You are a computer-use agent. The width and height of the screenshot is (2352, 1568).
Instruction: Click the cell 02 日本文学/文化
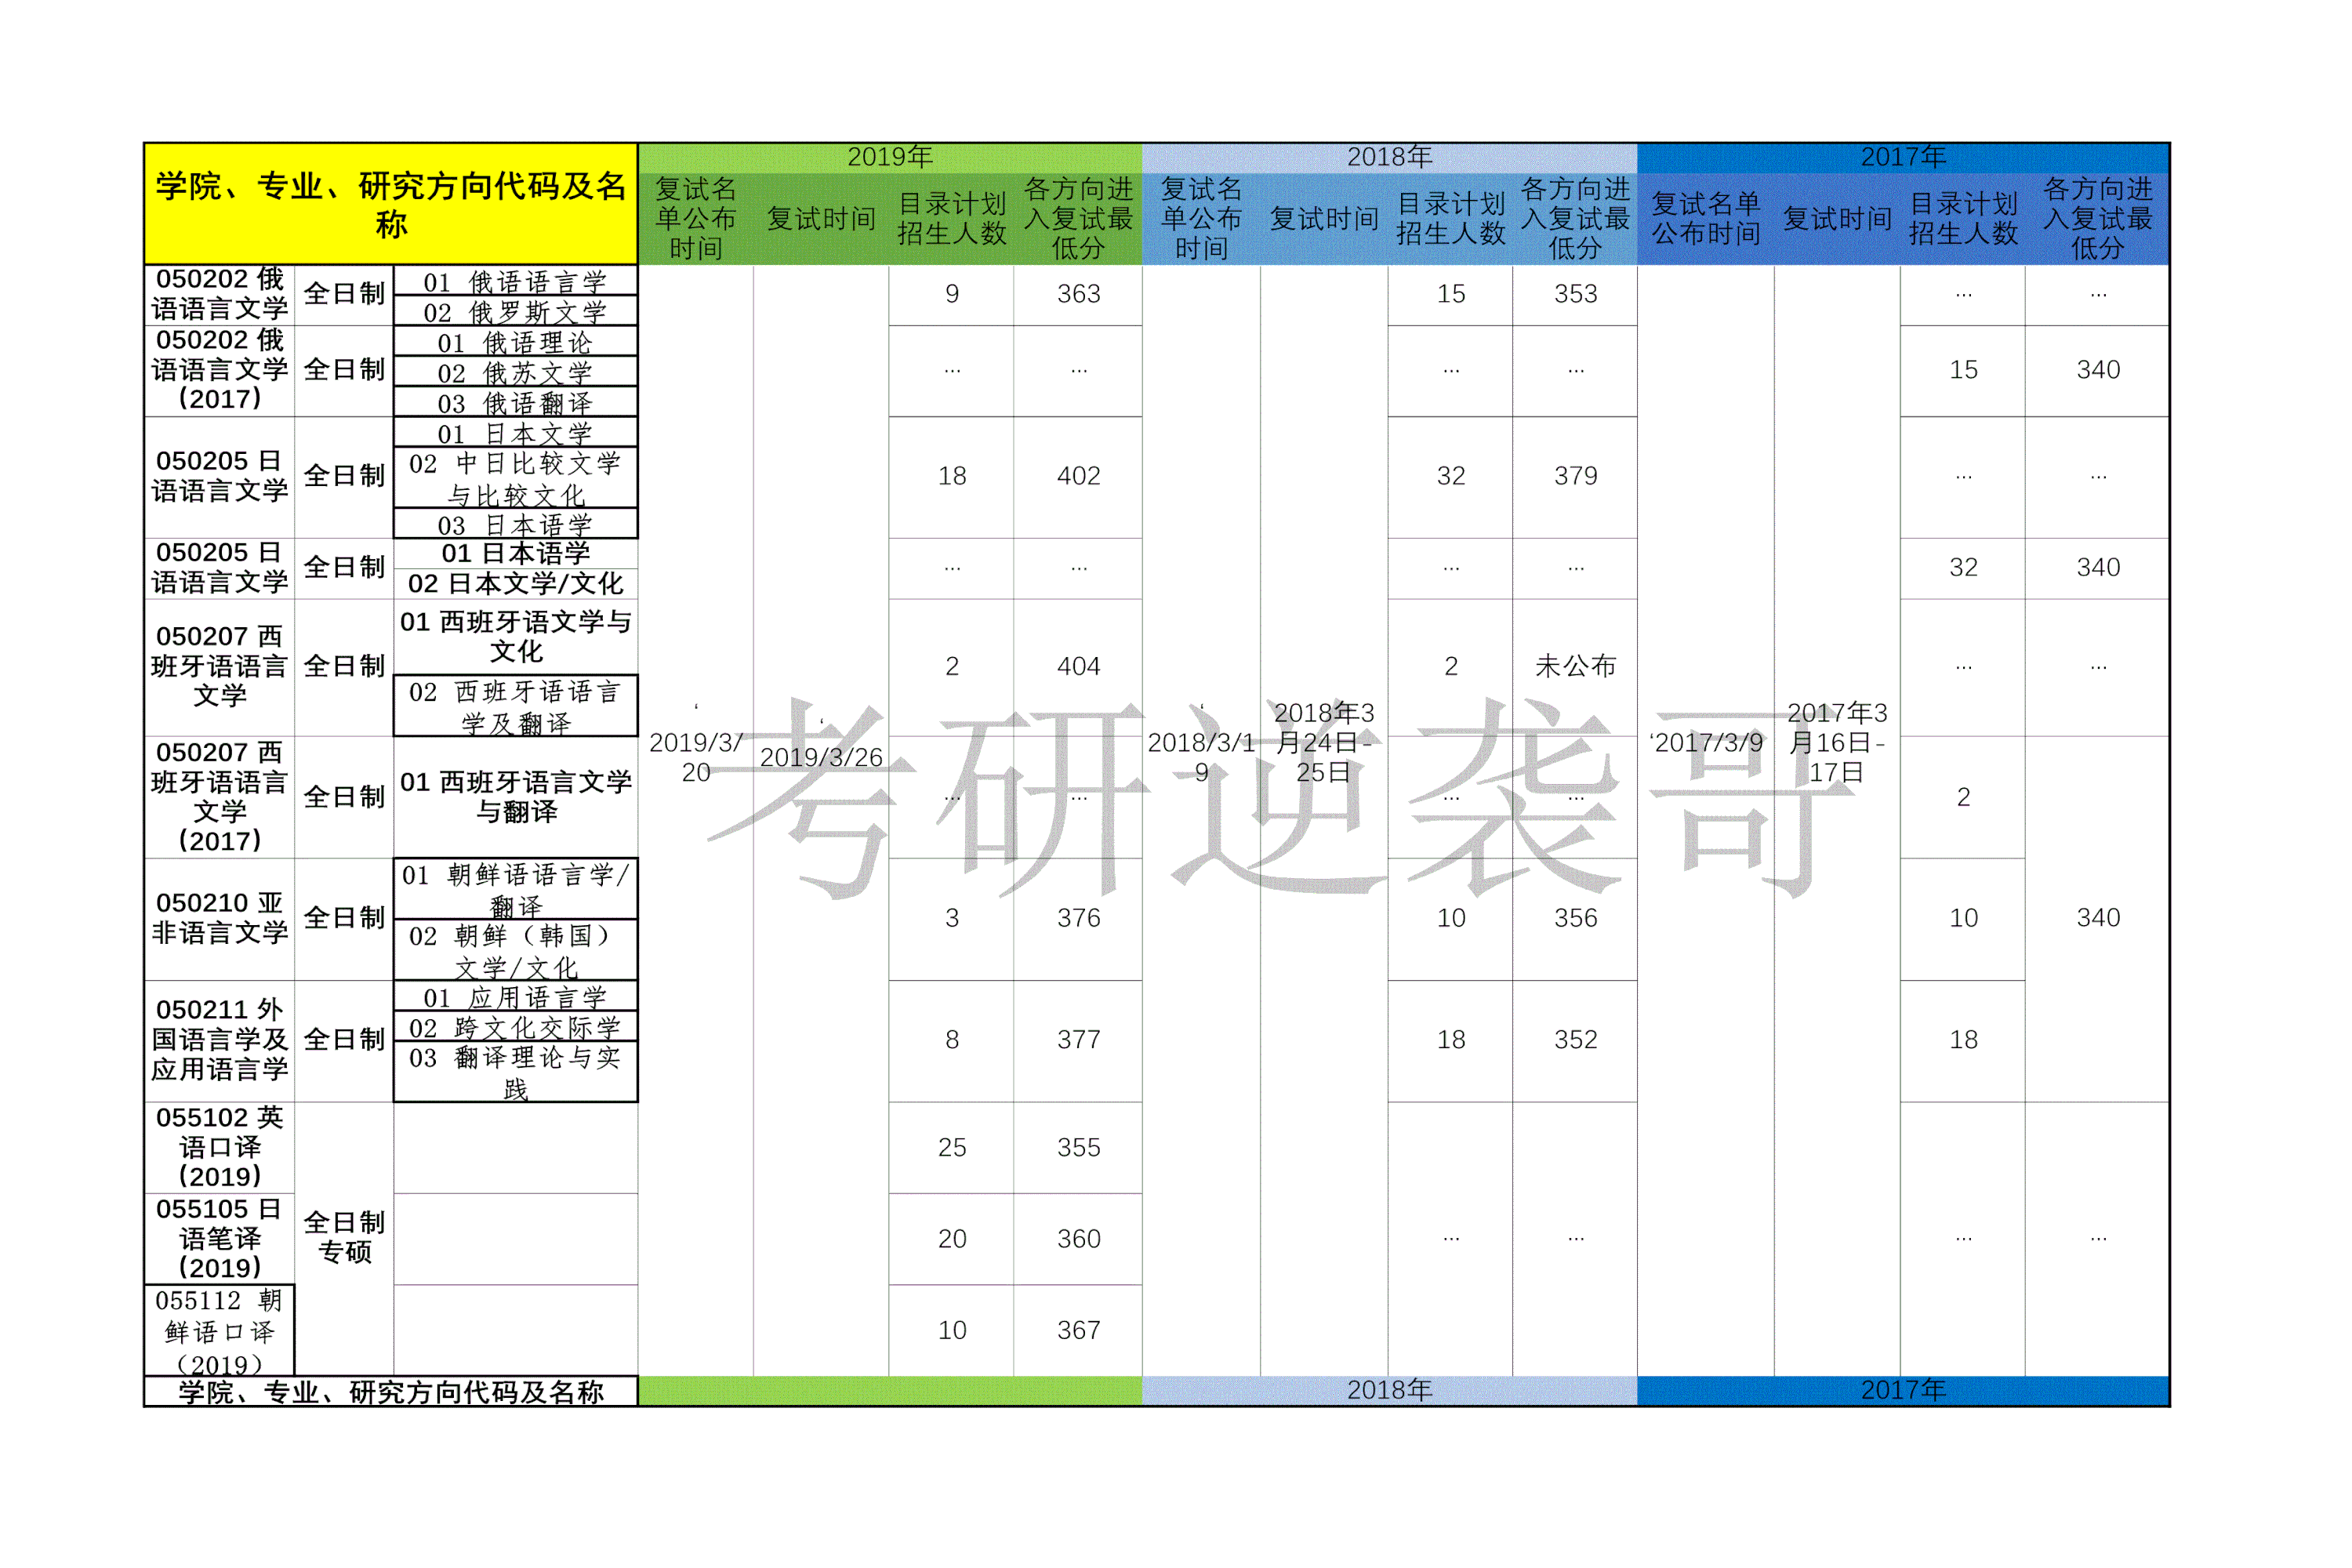point(516,584)
